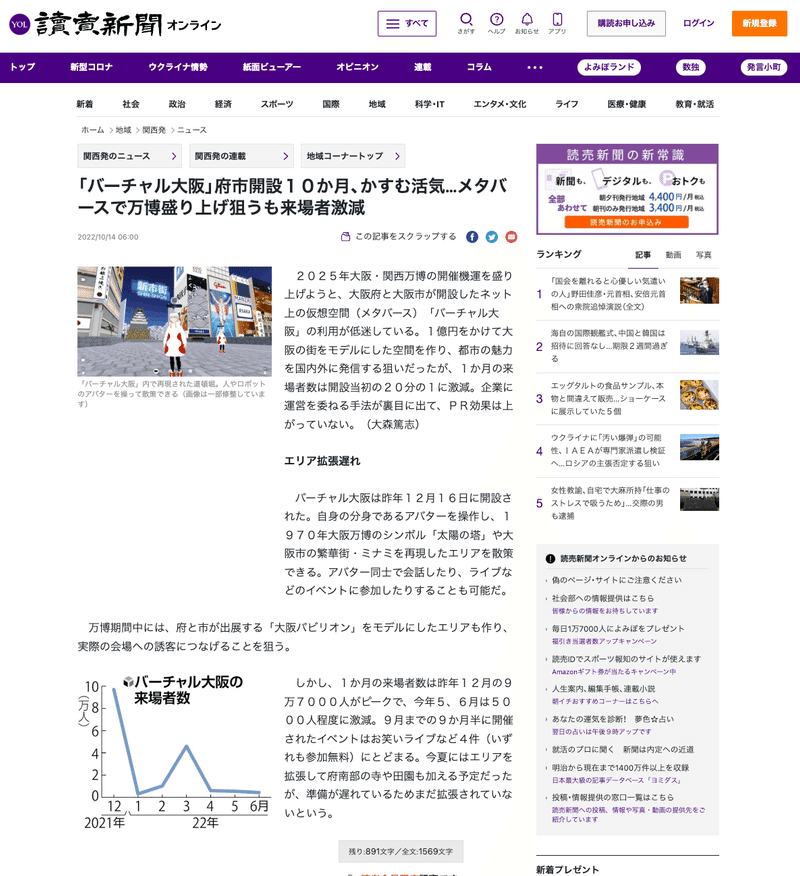Click ホーム in the breadcrumb
800x876 pixels.
[93, 130]
